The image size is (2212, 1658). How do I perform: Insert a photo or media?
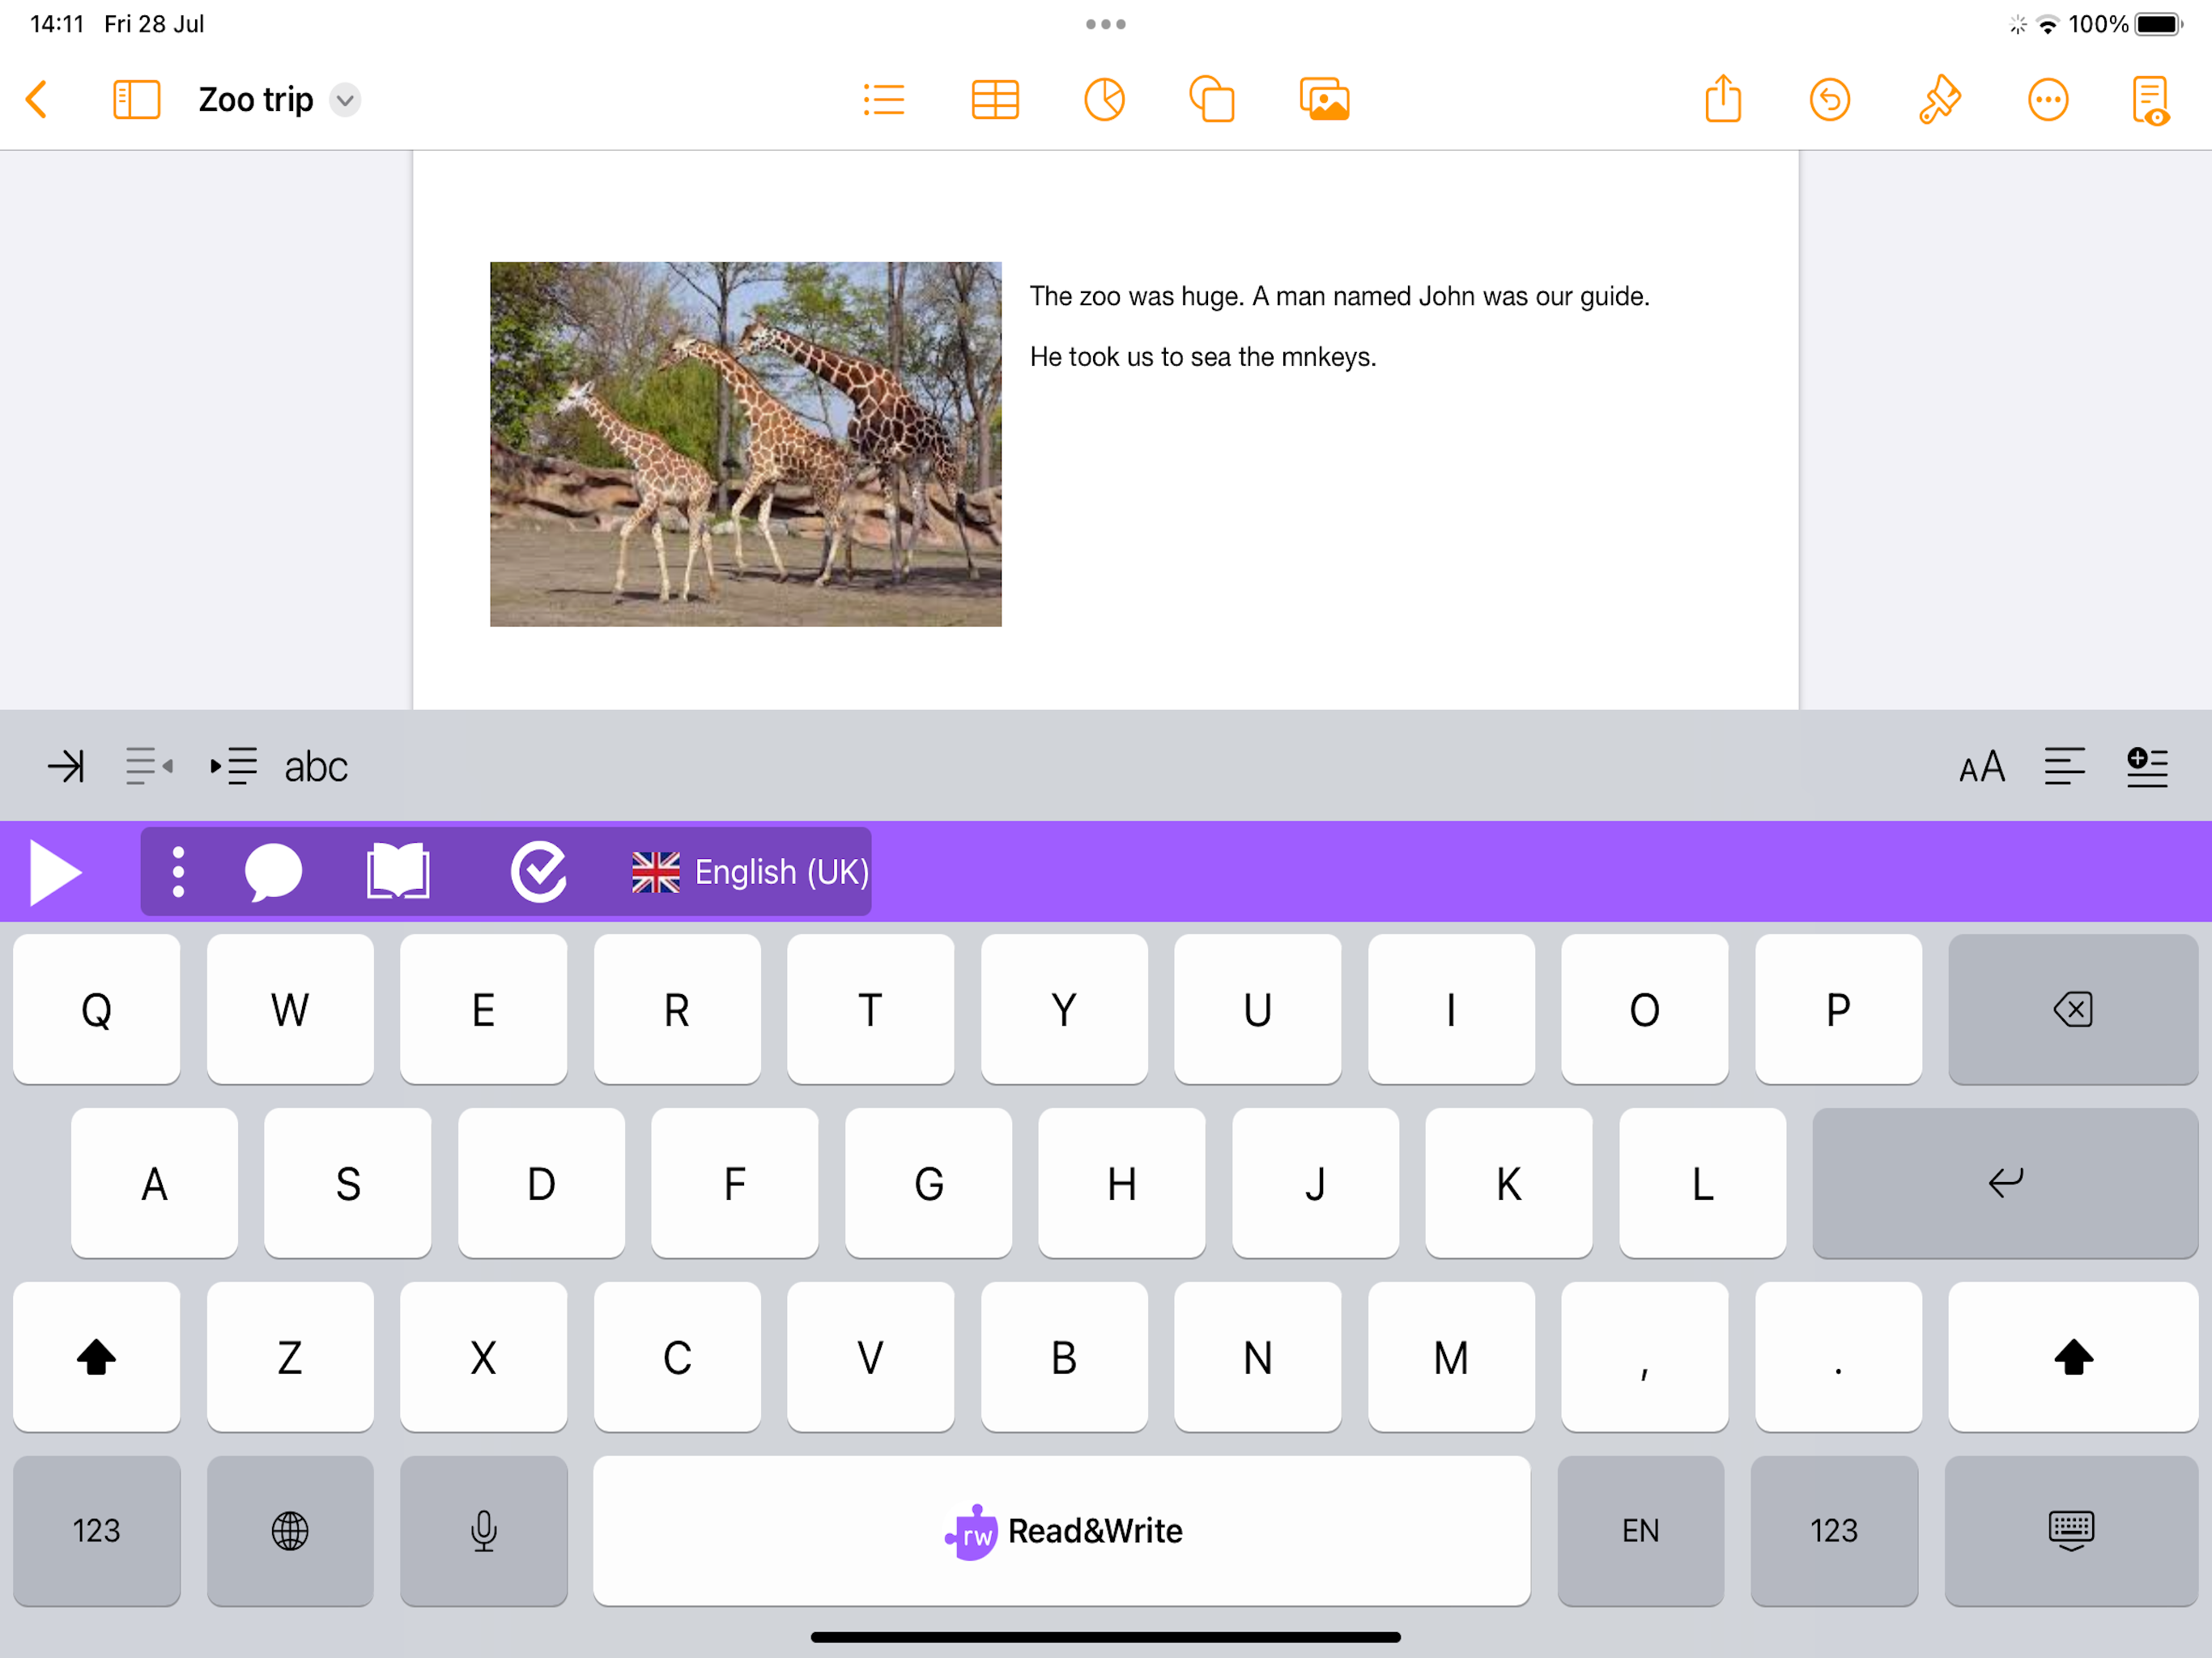[1325, 100]
